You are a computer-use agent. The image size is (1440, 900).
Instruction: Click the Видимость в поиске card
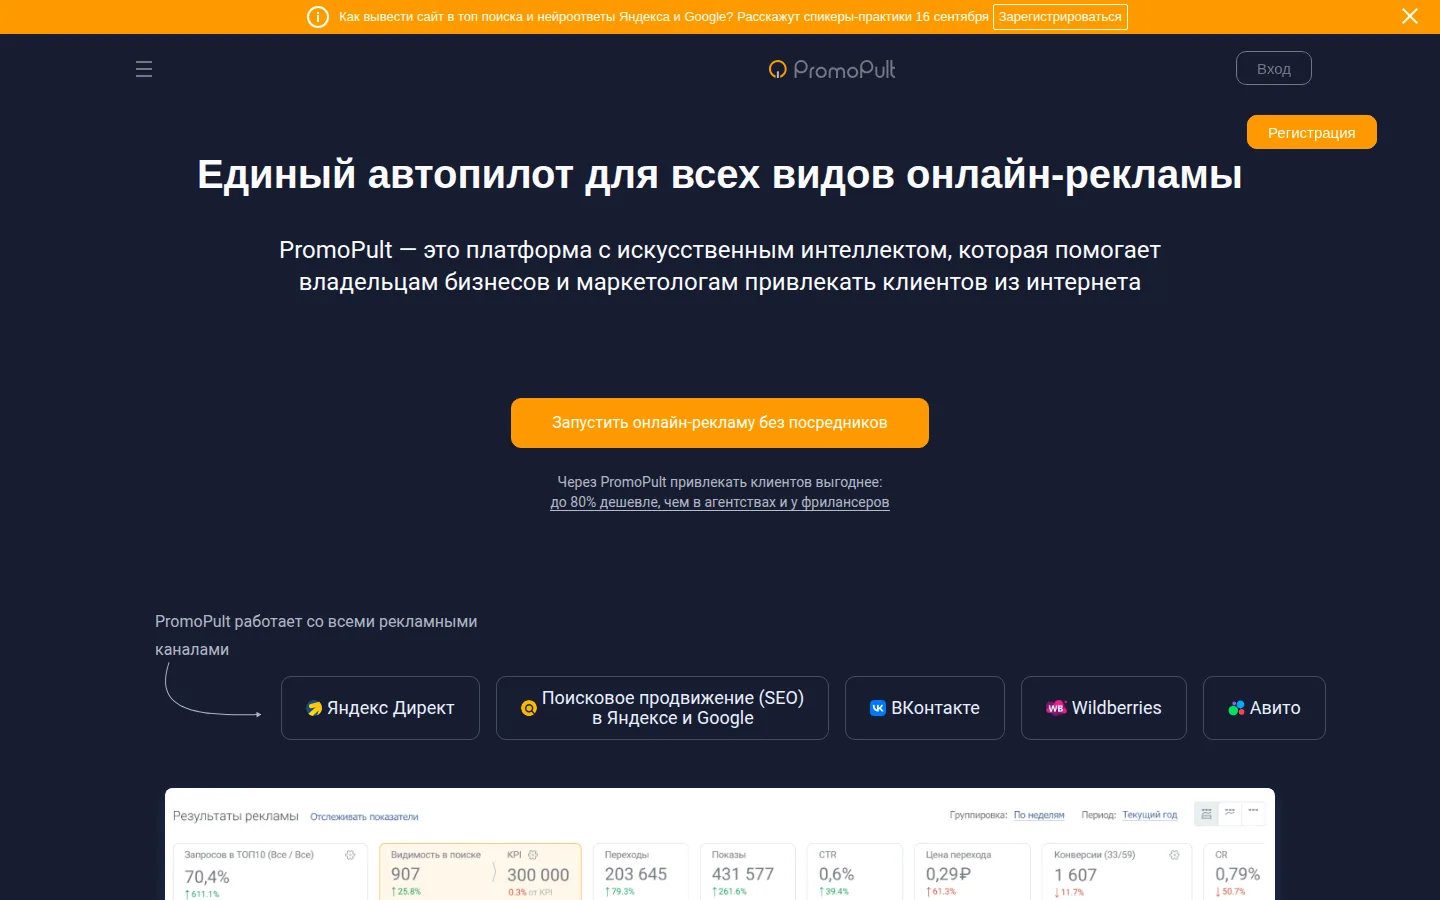coord(480,872)
